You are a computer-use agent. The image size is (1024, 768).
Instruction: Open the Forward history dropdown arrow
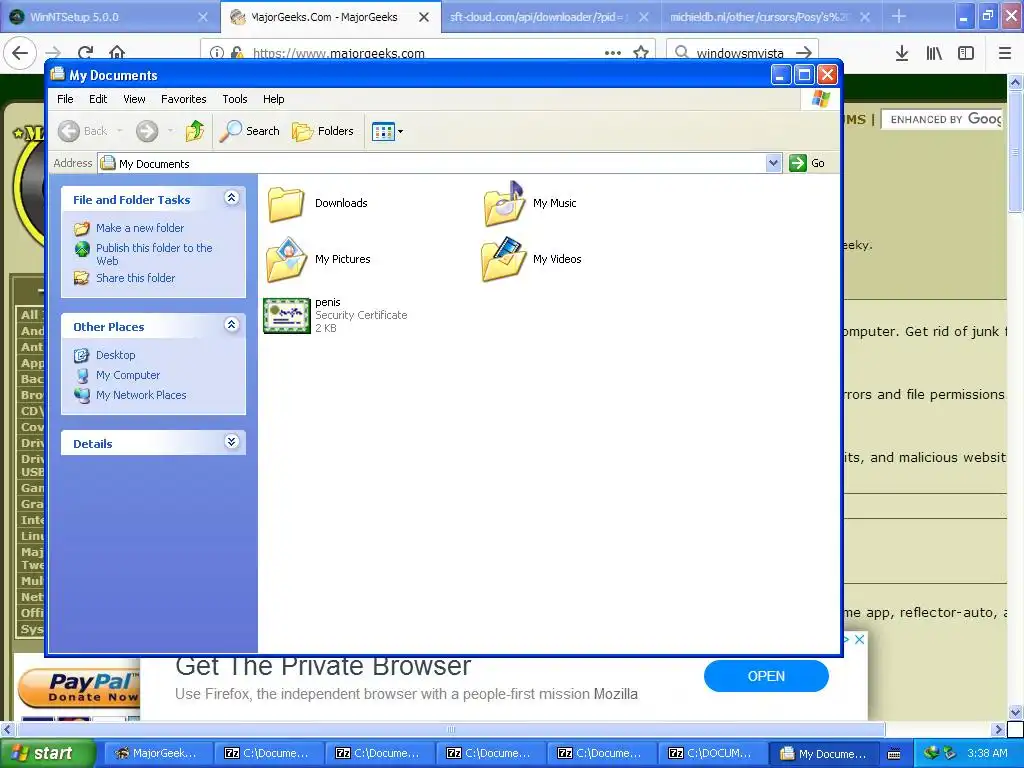170,131
